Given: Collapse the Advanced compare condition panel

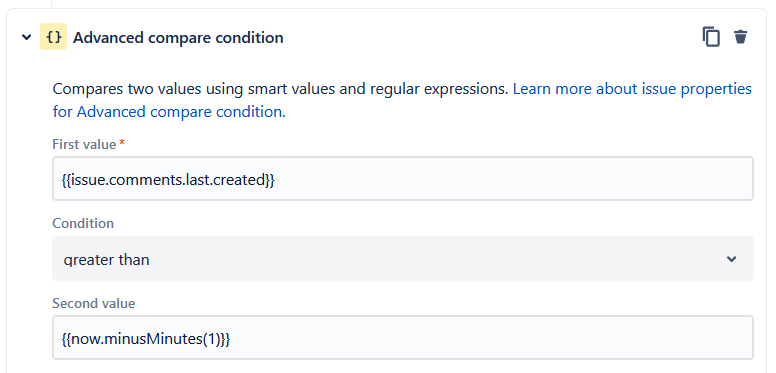Looking at the screenshot, I should coord(27,37).
